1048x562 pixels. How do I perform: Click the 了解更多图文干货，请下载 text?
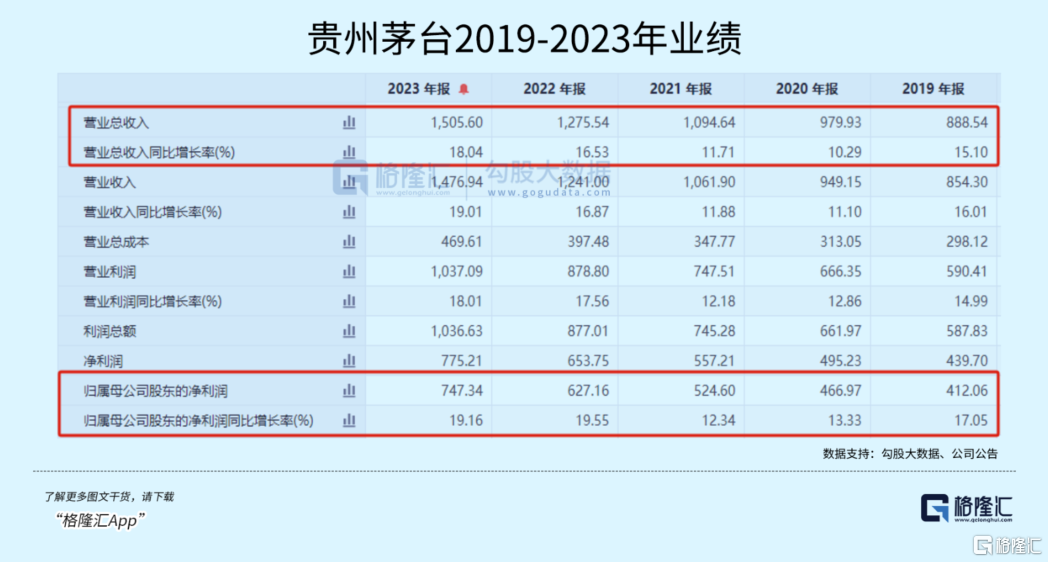(x=109, y=497)
